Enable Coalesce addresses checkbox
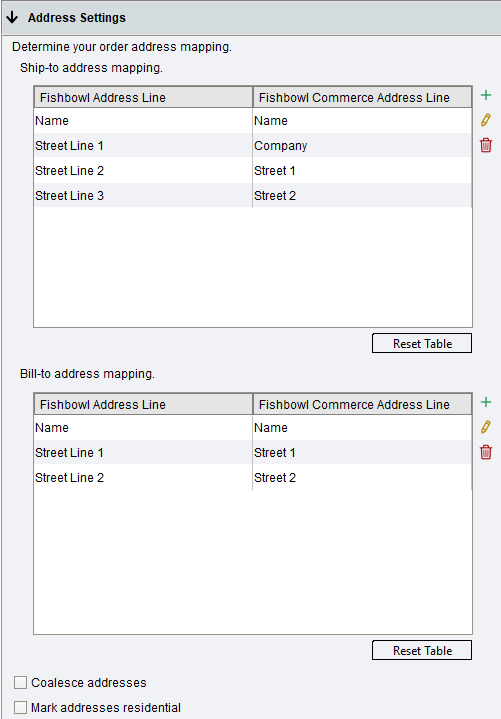 click(x=20, y=682)
